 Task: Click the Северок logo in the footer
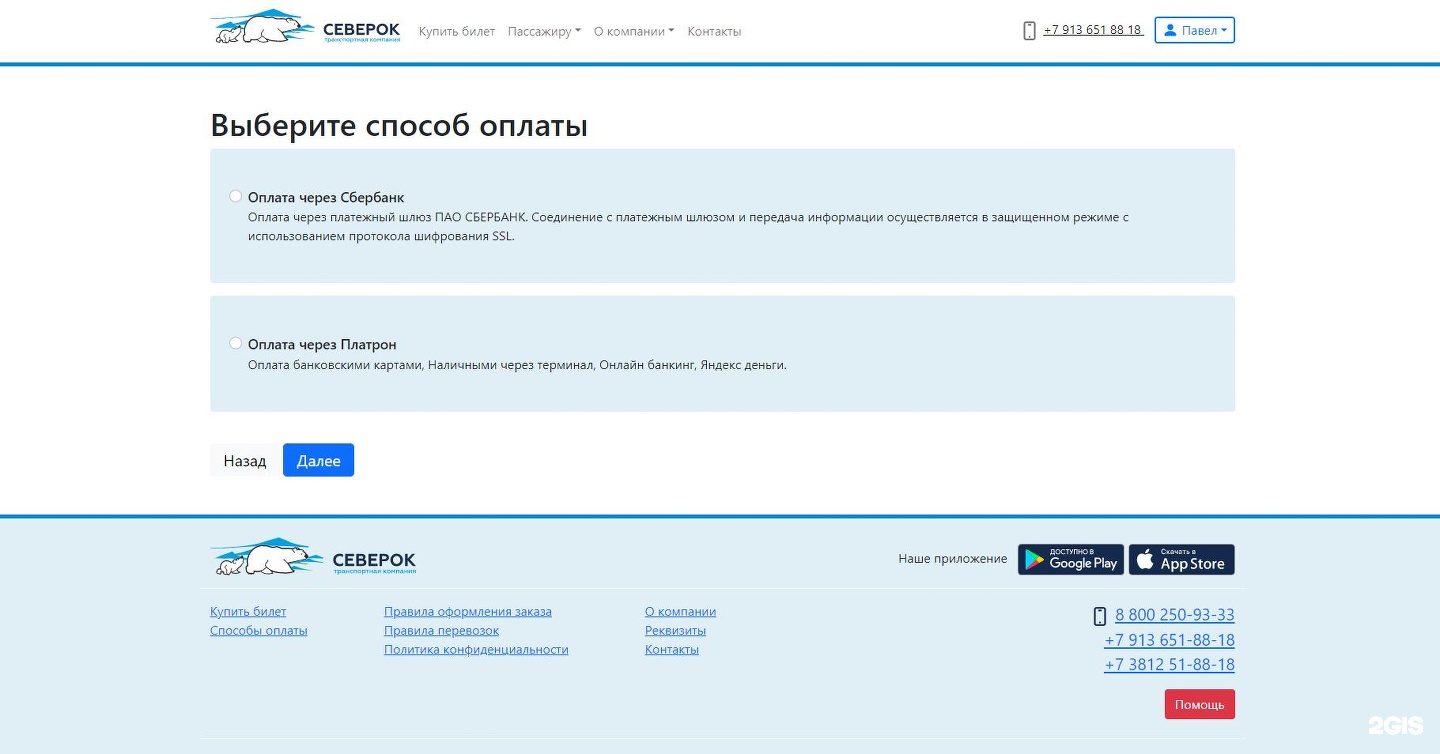(x=312, y=558)
